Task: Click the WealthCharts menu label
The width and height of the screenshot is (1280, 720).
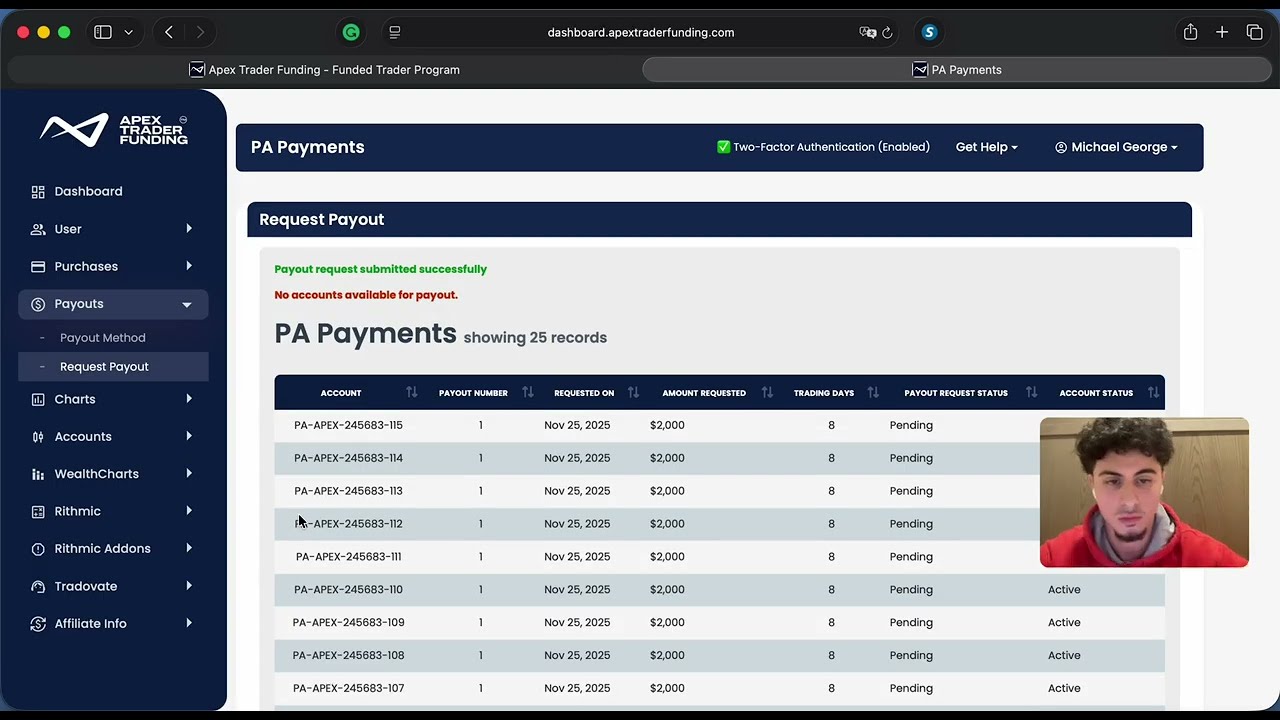Action: (x=97, y=474)
